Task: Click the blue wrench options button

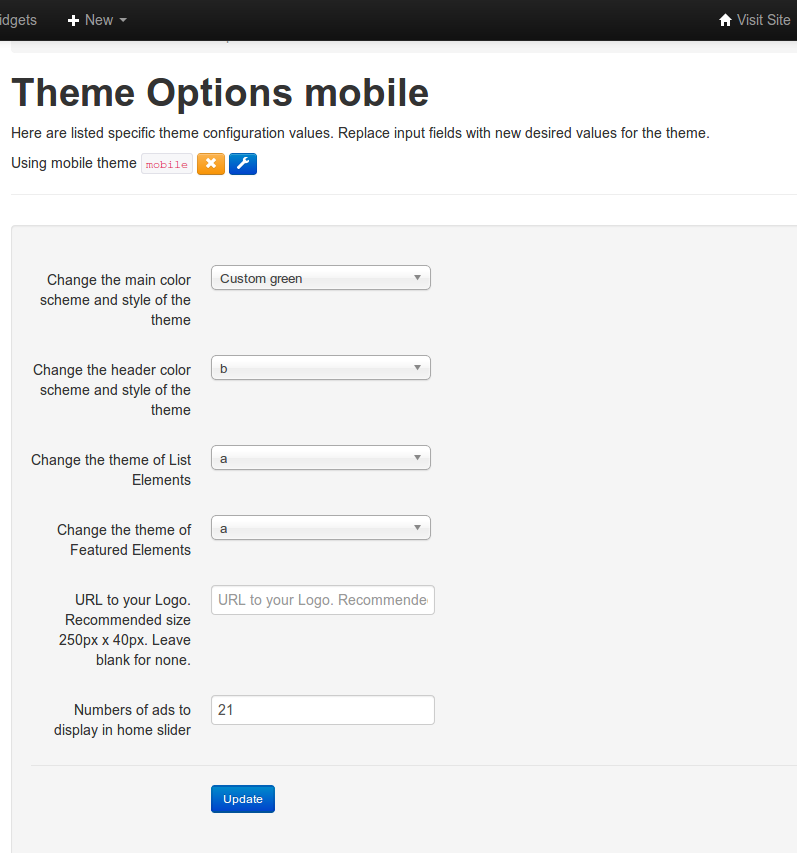Action: point(243,164)
